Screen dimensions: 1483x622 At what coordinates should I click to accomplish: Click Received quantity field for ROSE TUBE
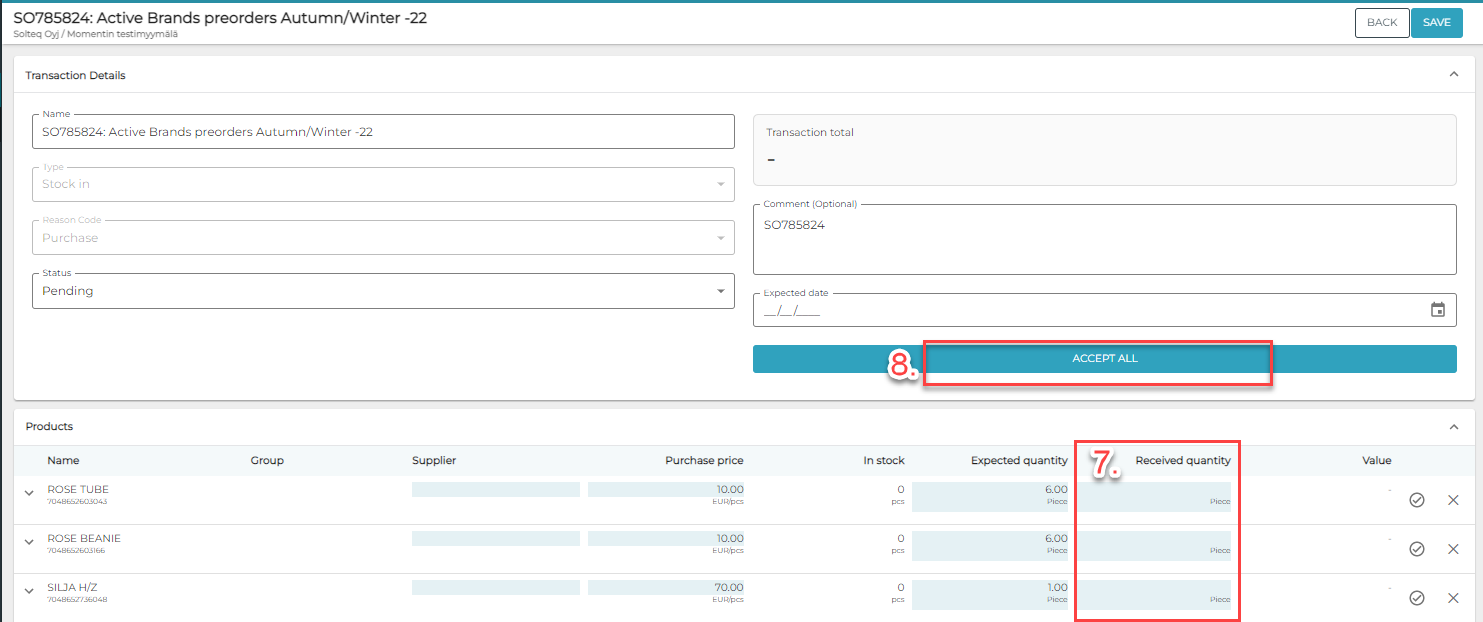coord(1155,496)
